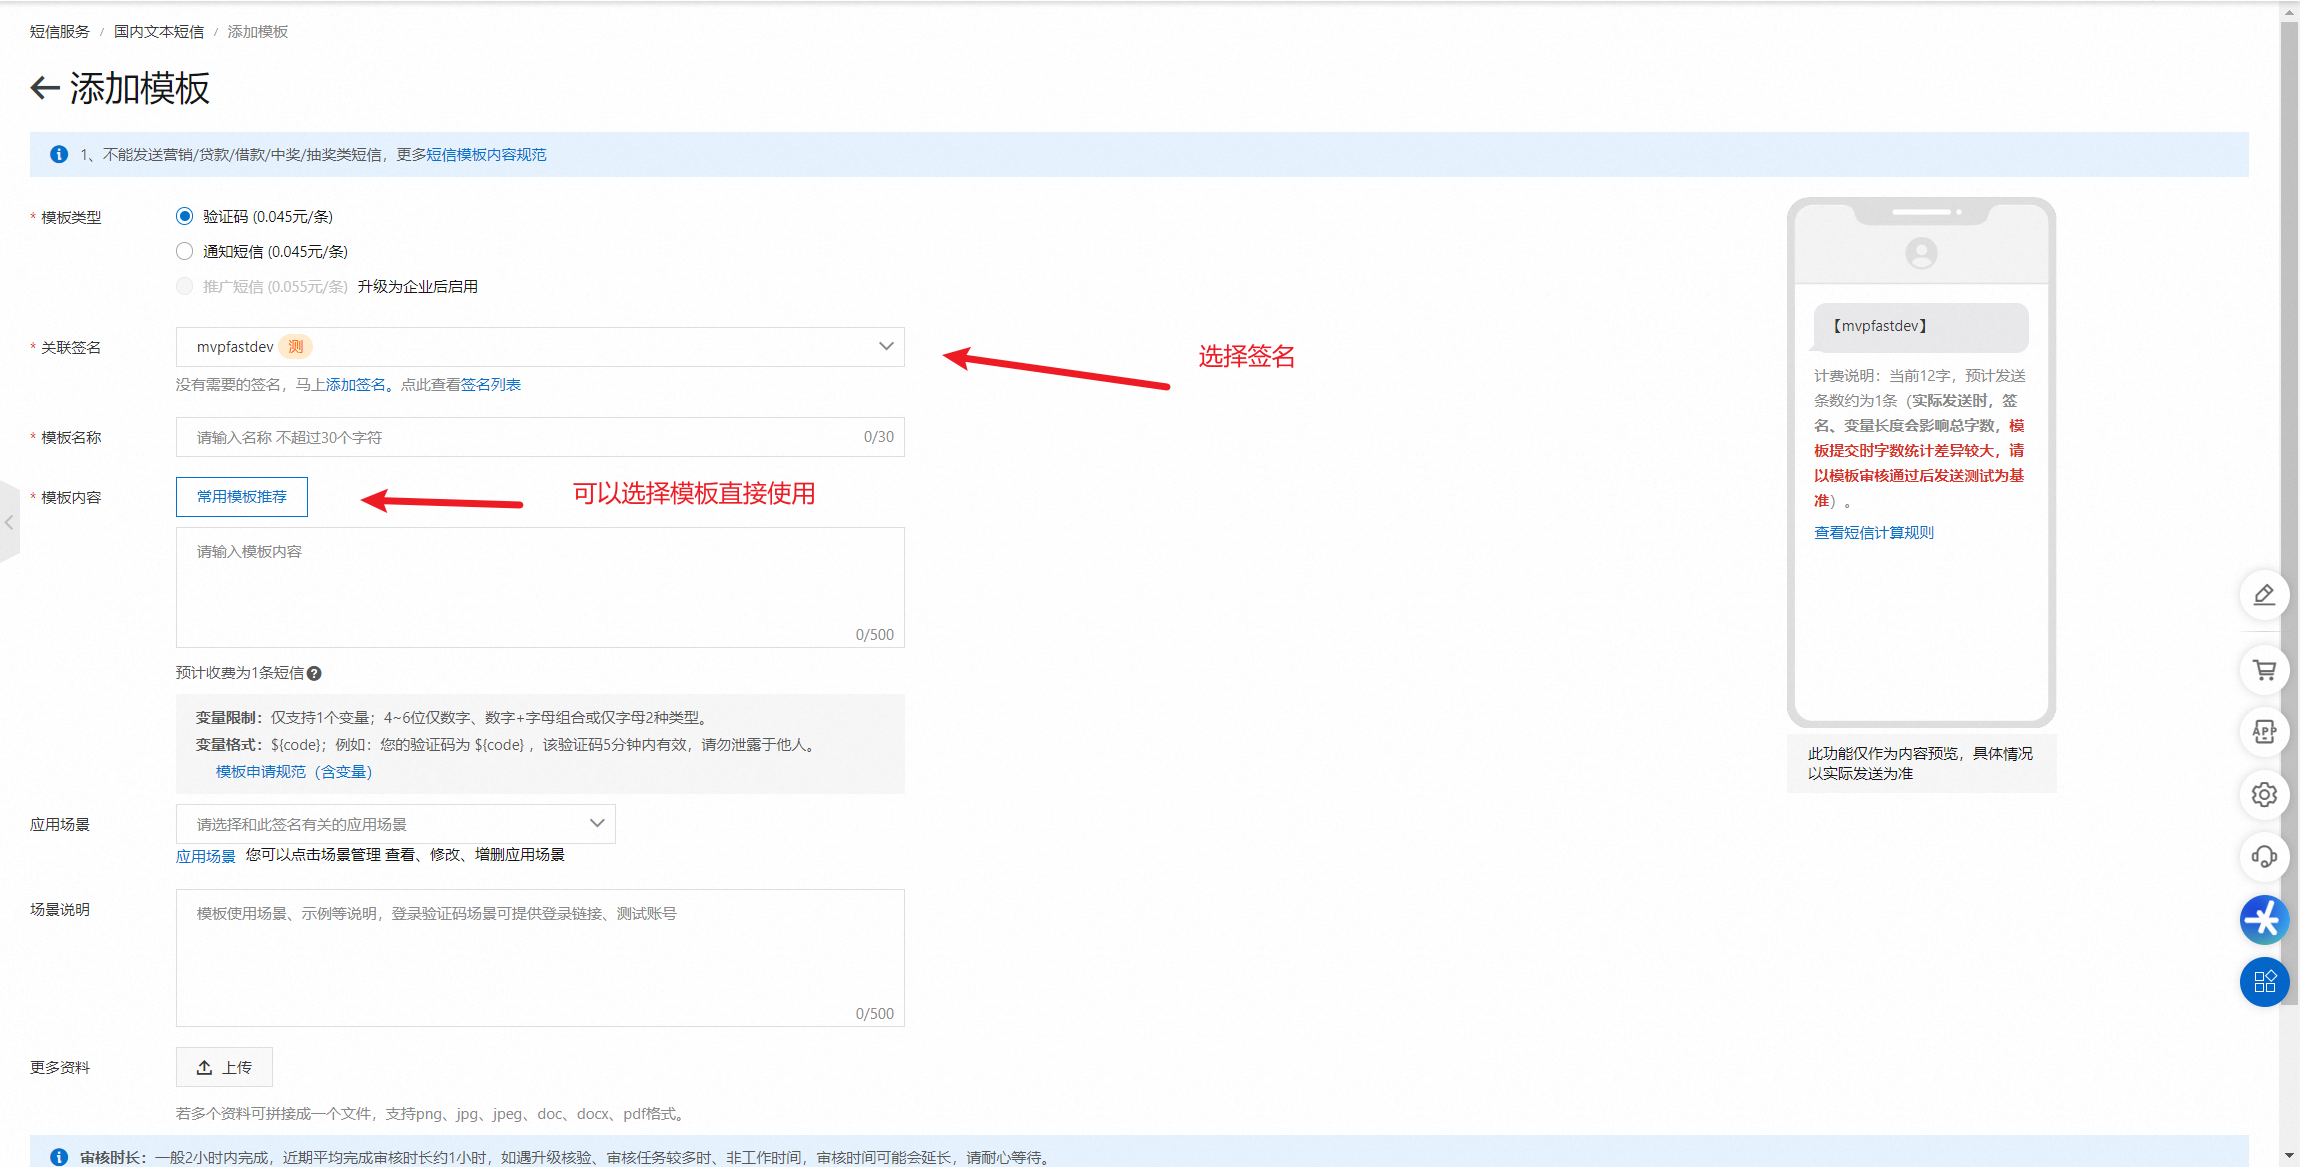Click the help icon after 预计收费为1条短信
The width and height of the screenshot is (2300, 1167).
click(314, 674)
